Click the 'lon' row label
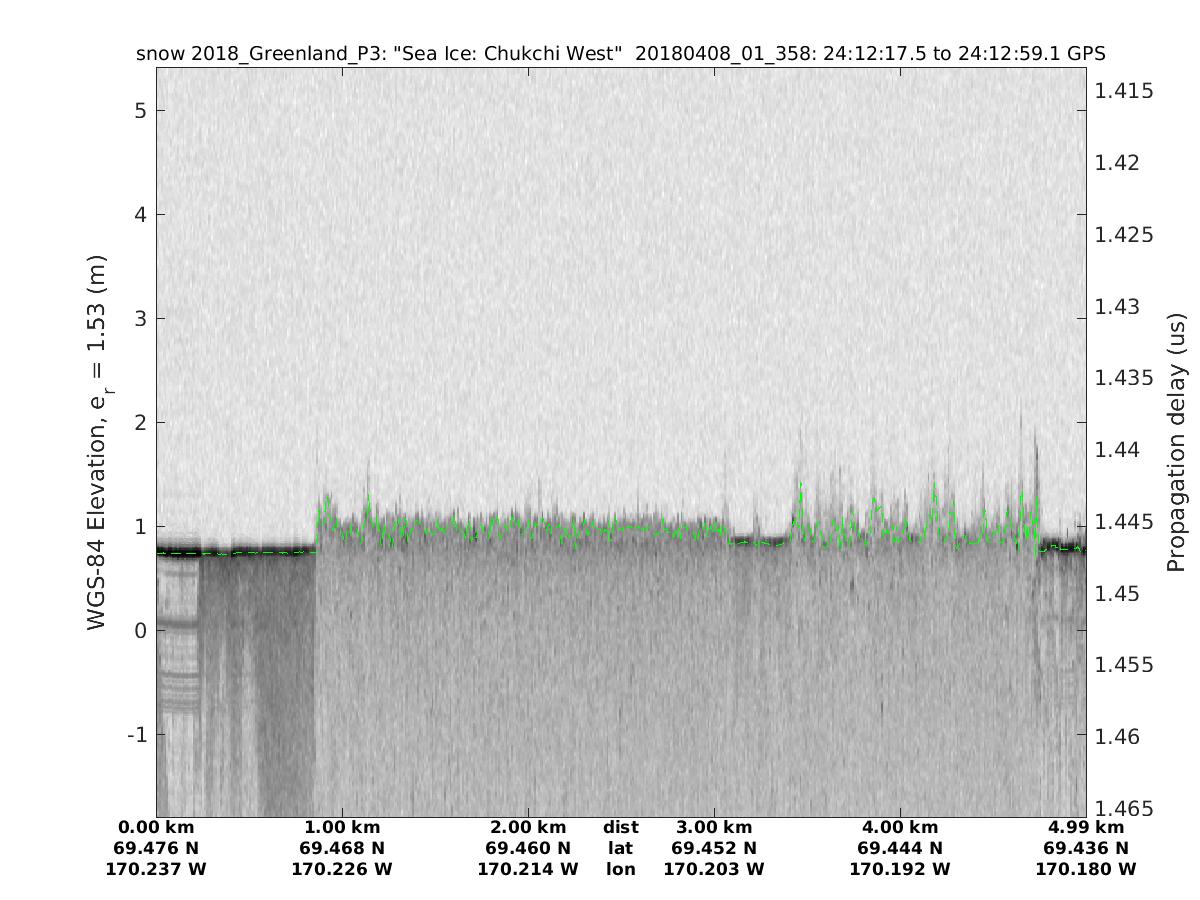The image size is (1200, 900). 621,869
